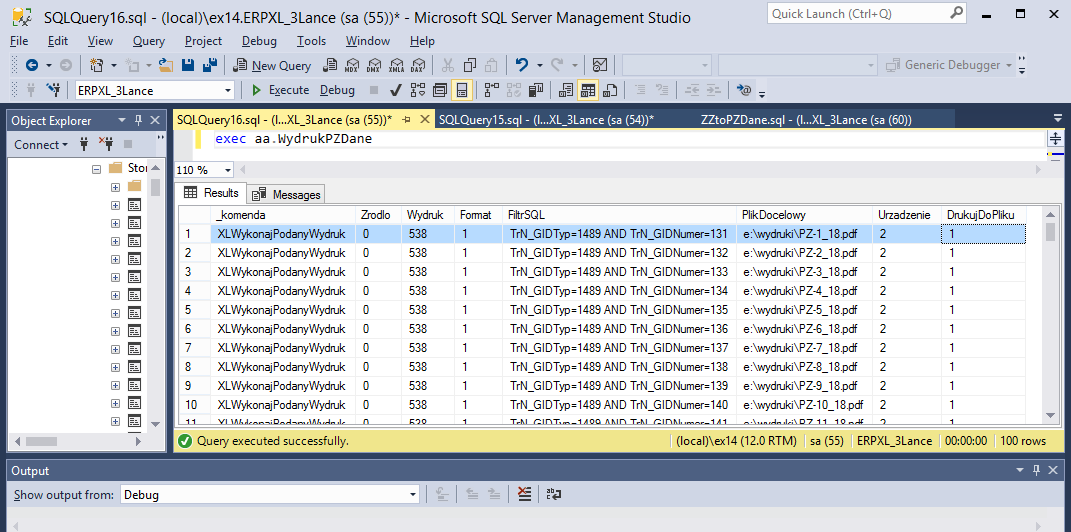The height and width of the screenshot is (532, 1071).
Task: Toggle Results to Grid mode
Action: coord(588,90)
